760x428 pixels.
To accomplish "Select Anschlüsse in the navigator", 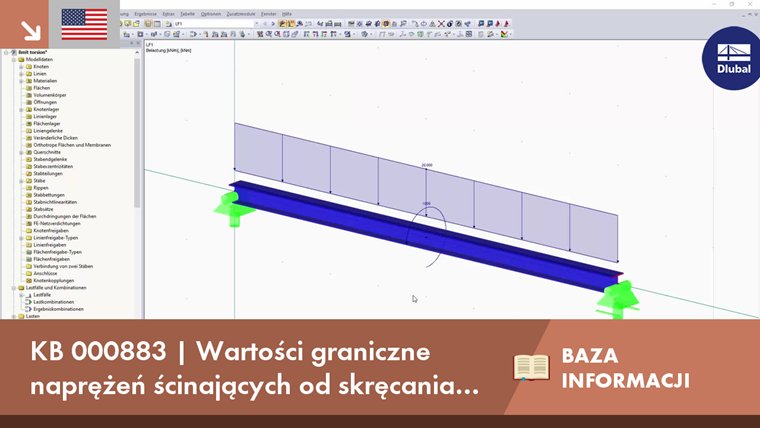I will coord(45,273).
